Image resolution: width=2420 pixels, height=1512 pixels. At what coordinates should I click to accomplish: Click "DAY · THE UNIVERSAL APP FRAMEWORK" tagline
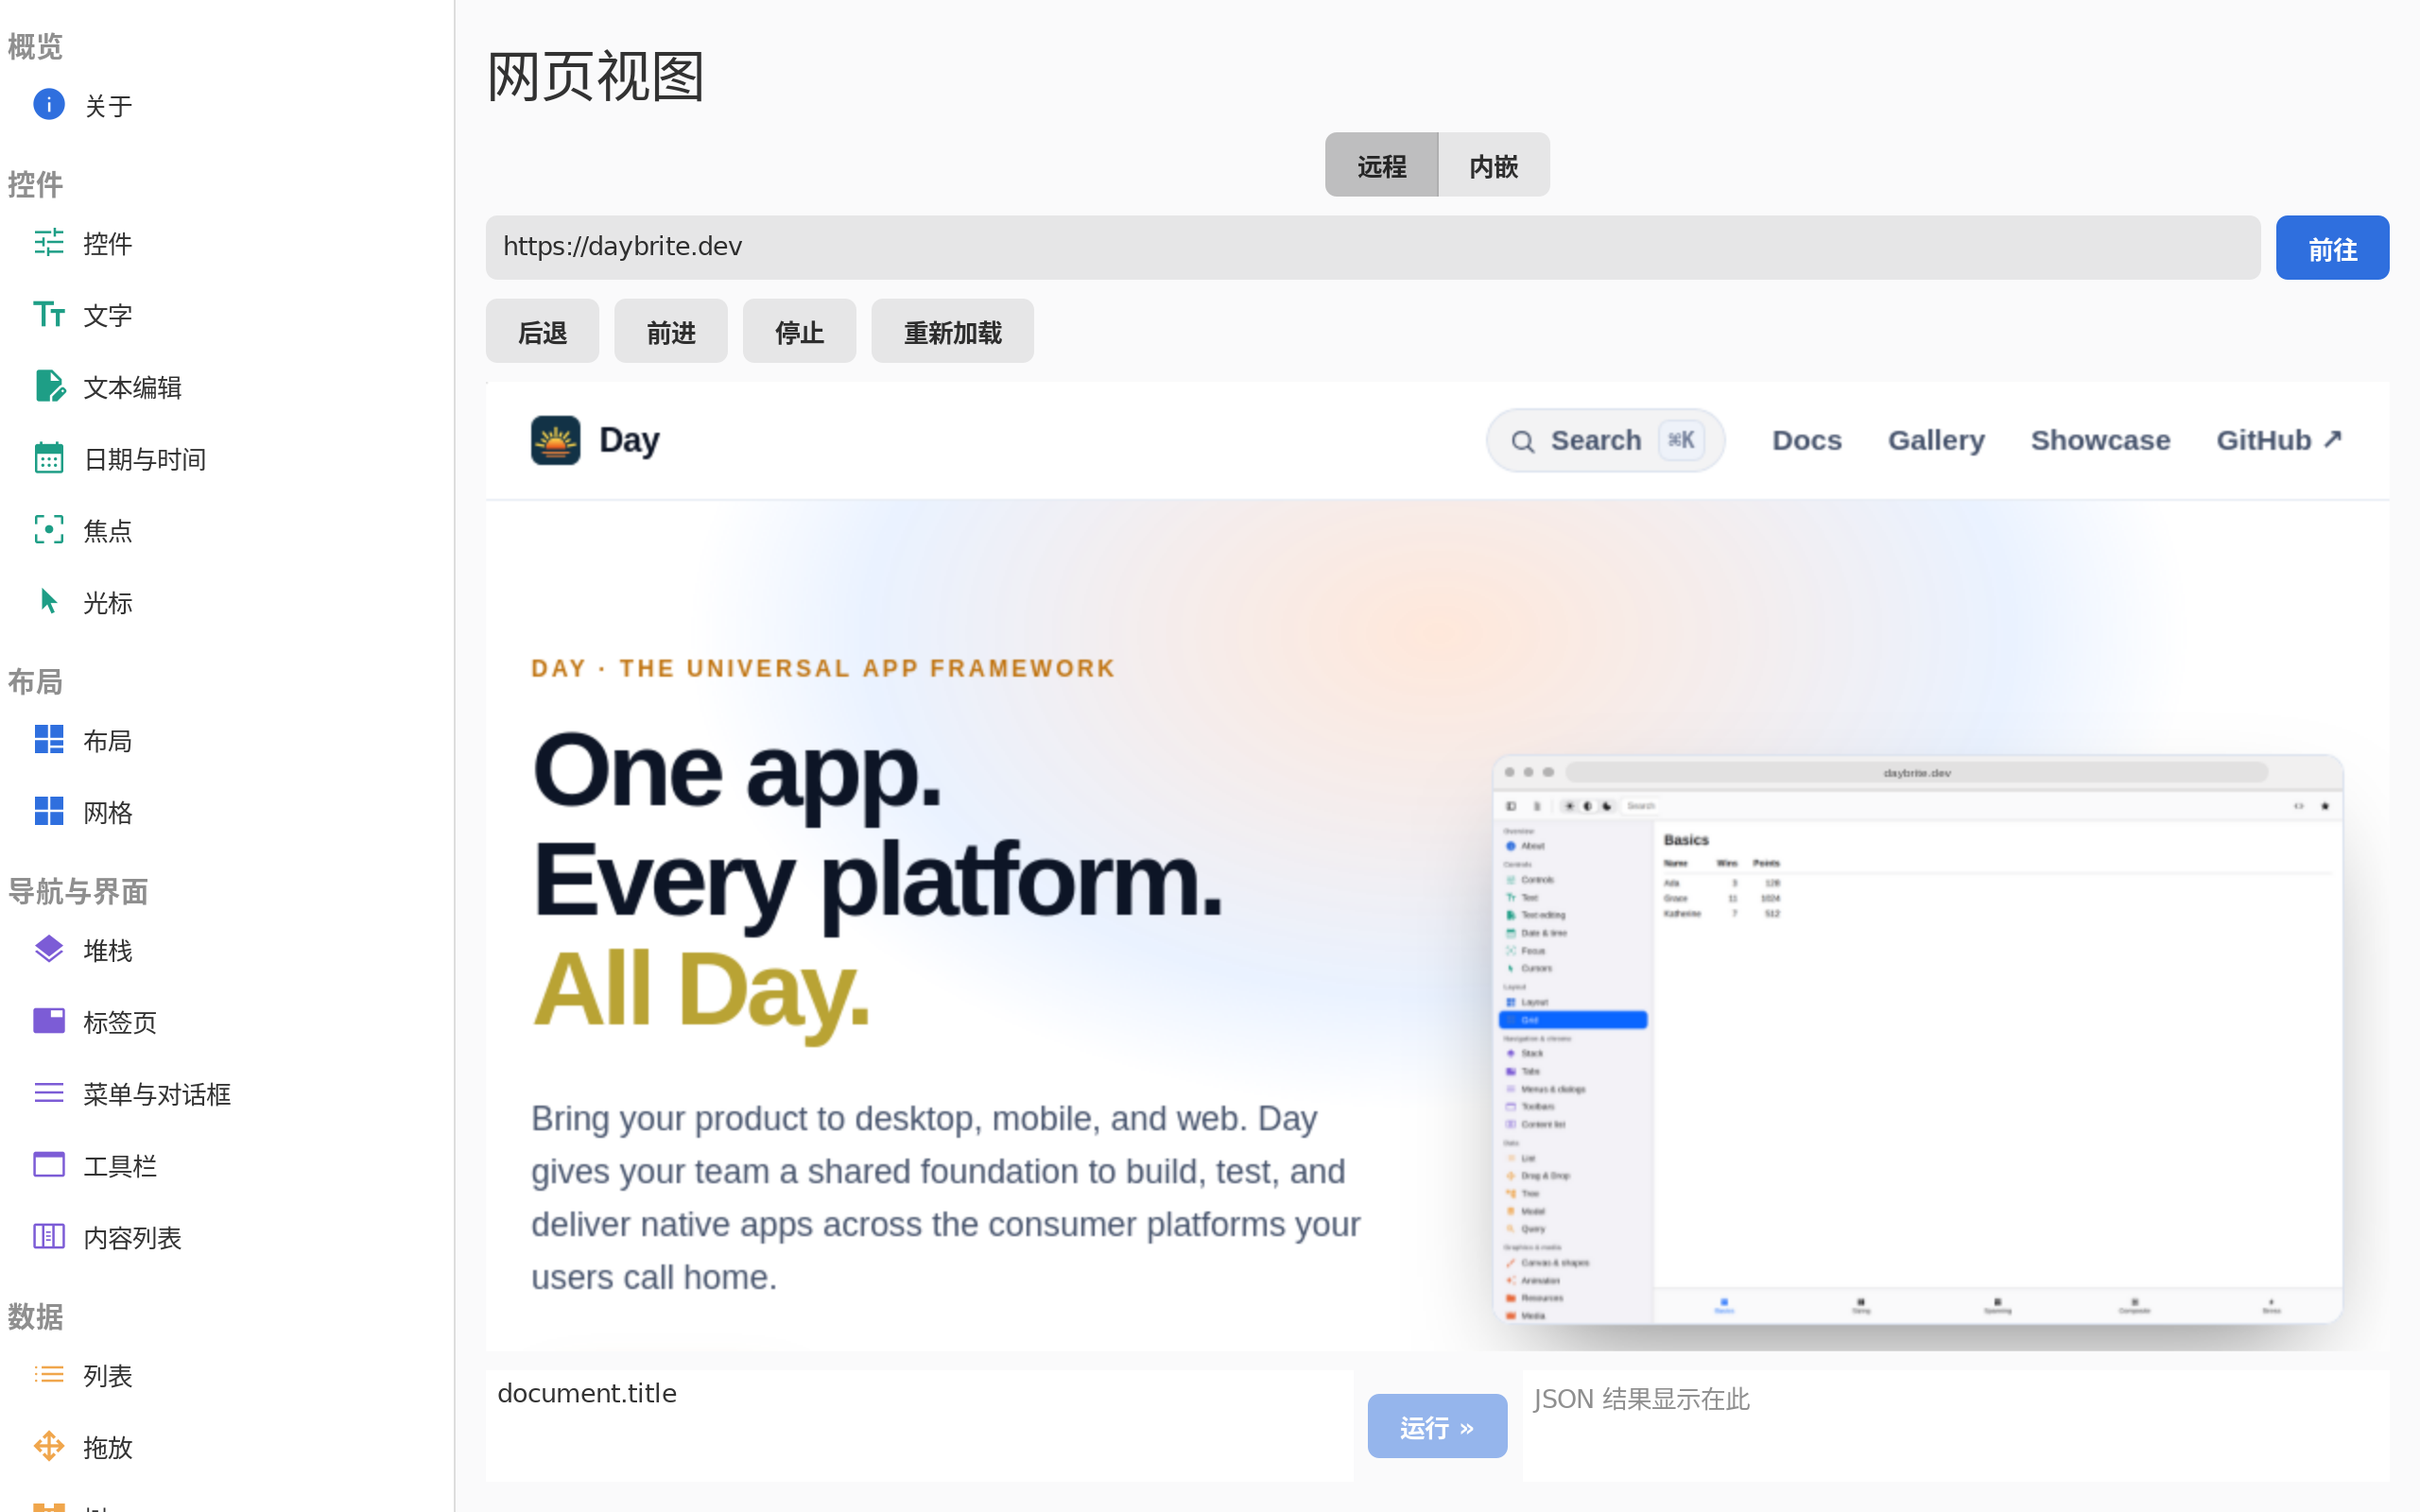tap(823, 668)
